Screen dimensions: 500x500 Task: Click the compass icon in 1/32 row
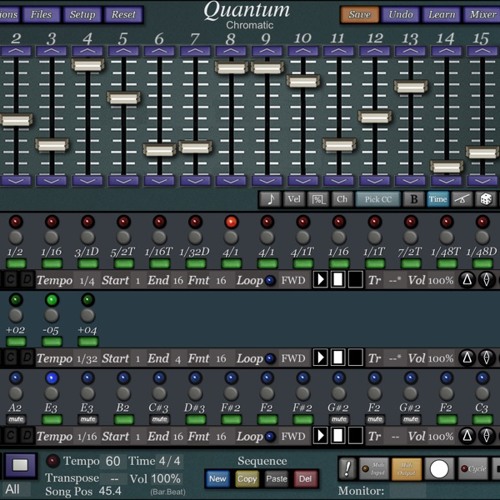486,358
